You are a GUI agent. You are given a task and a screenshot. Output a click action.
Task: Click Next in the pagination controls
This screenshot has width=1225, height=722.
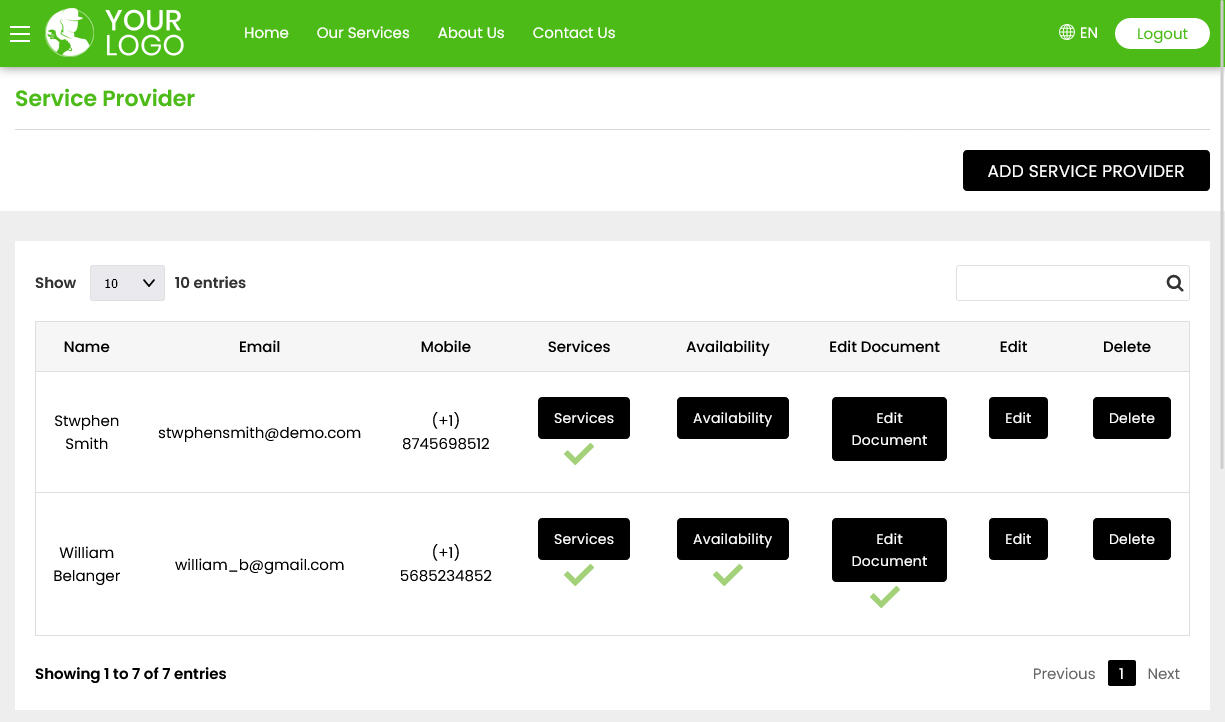pyautogui.click(x=1163, y=673)
